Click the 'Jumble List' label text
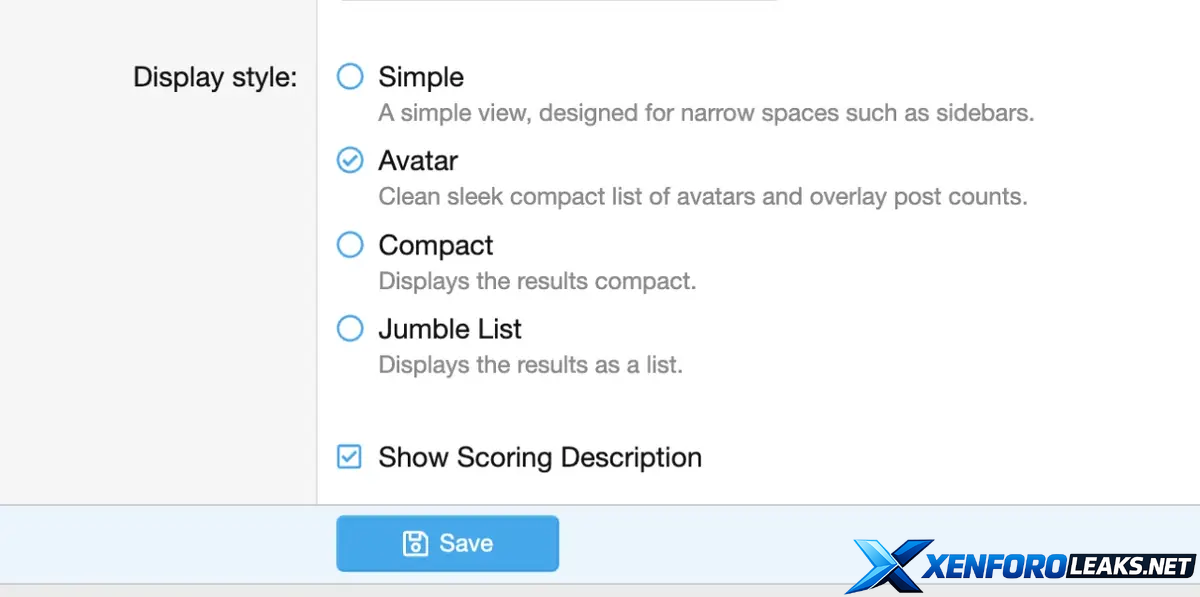1200x597 pixels. (x=450, y=329)
